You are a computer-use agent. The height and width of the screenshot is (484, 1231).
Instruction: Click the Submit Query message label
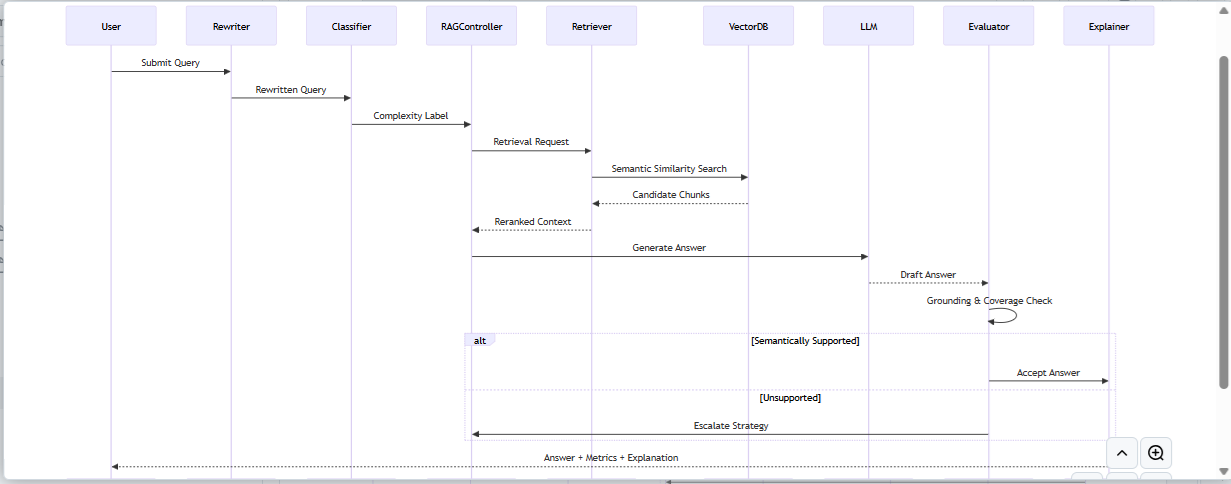[x=170, y=63]
